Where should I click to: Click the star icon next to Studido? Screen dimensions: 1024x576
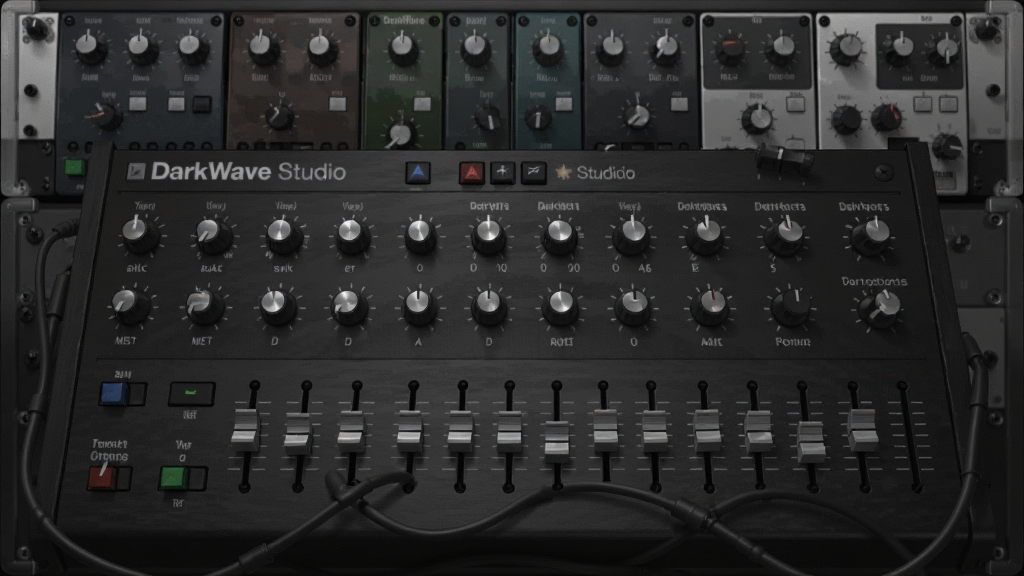pos(563,172)
